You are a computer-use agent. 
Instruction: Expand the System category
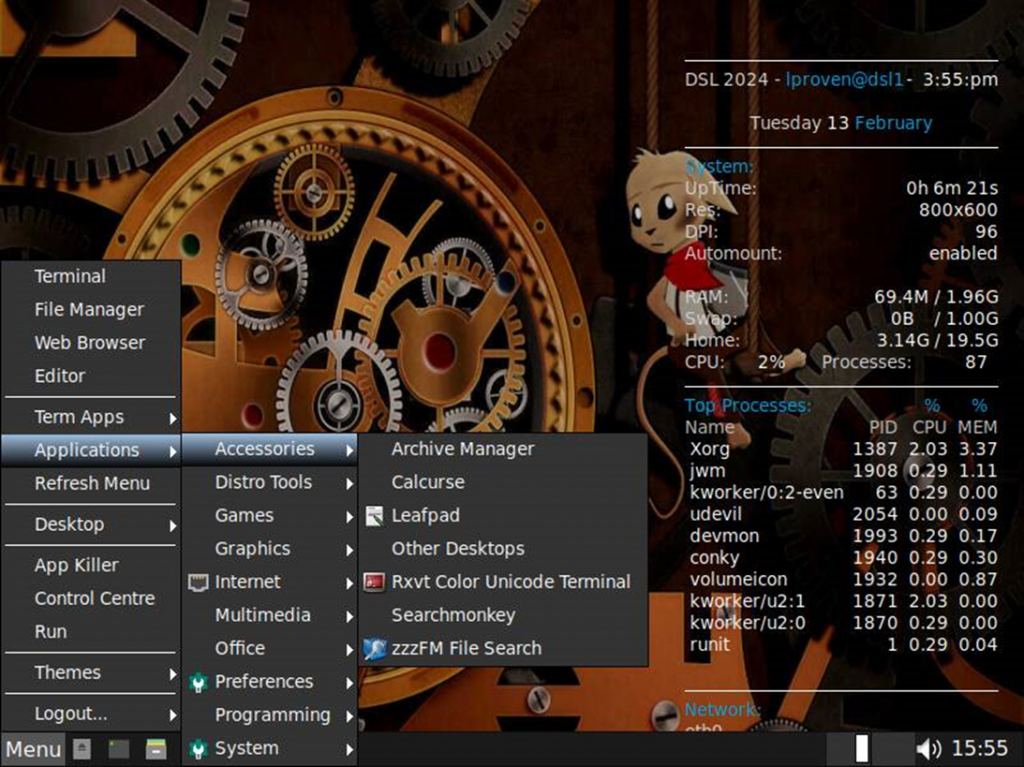click(x=270, y=749)
